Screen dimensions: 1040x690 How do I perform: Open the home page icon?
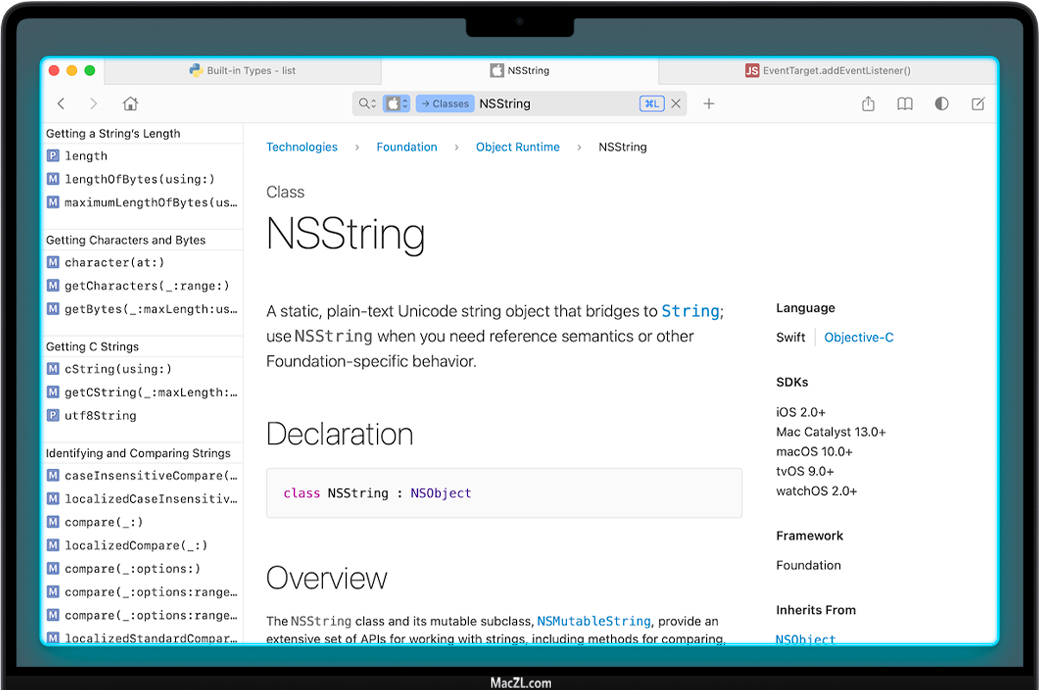click(130, 104)
